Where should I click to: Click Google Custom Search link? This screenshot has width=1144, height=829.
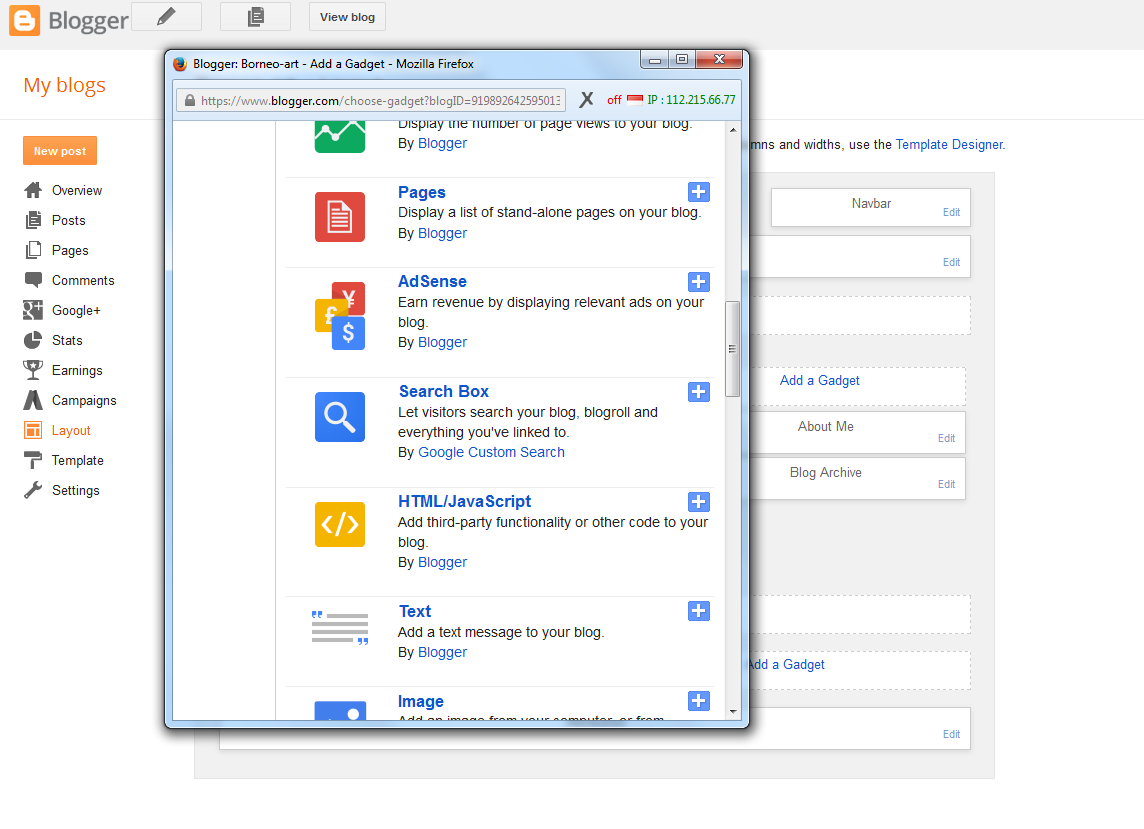491,452
